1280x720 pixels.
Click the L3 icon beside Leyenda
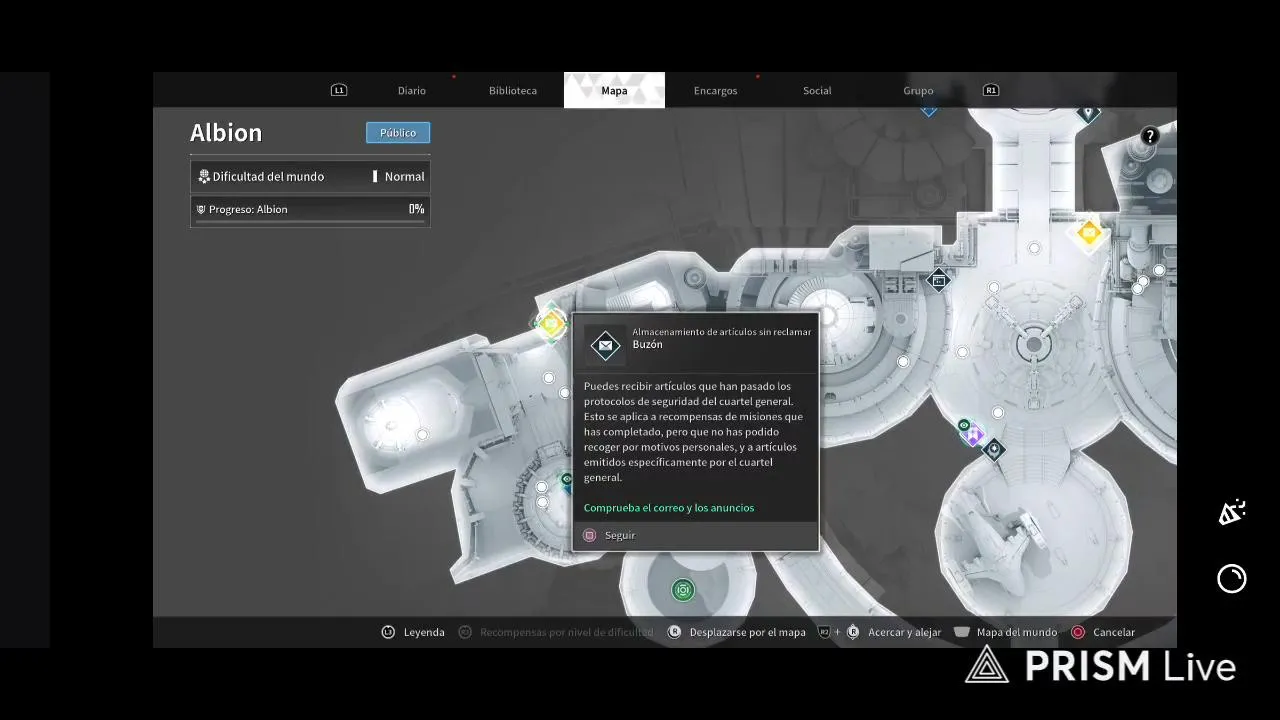point(388,632)
